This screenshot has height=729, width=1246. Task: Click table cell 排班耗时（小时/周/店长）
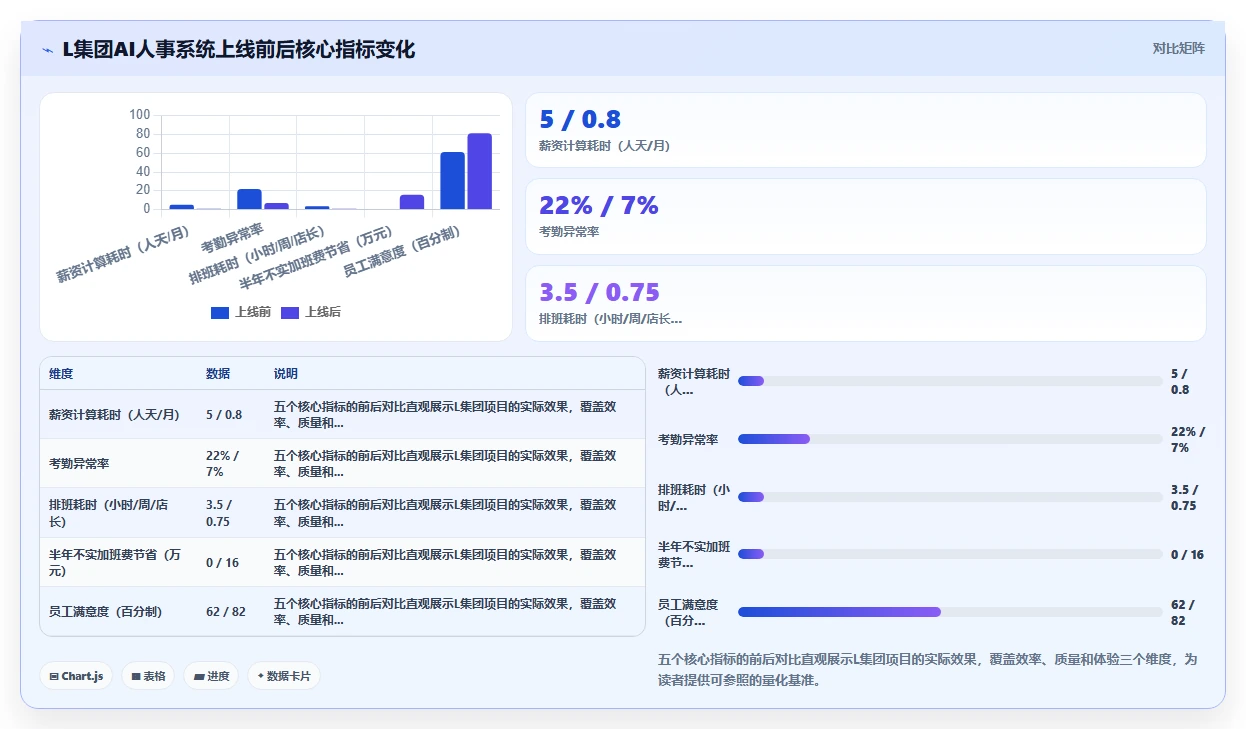point(118,513)
